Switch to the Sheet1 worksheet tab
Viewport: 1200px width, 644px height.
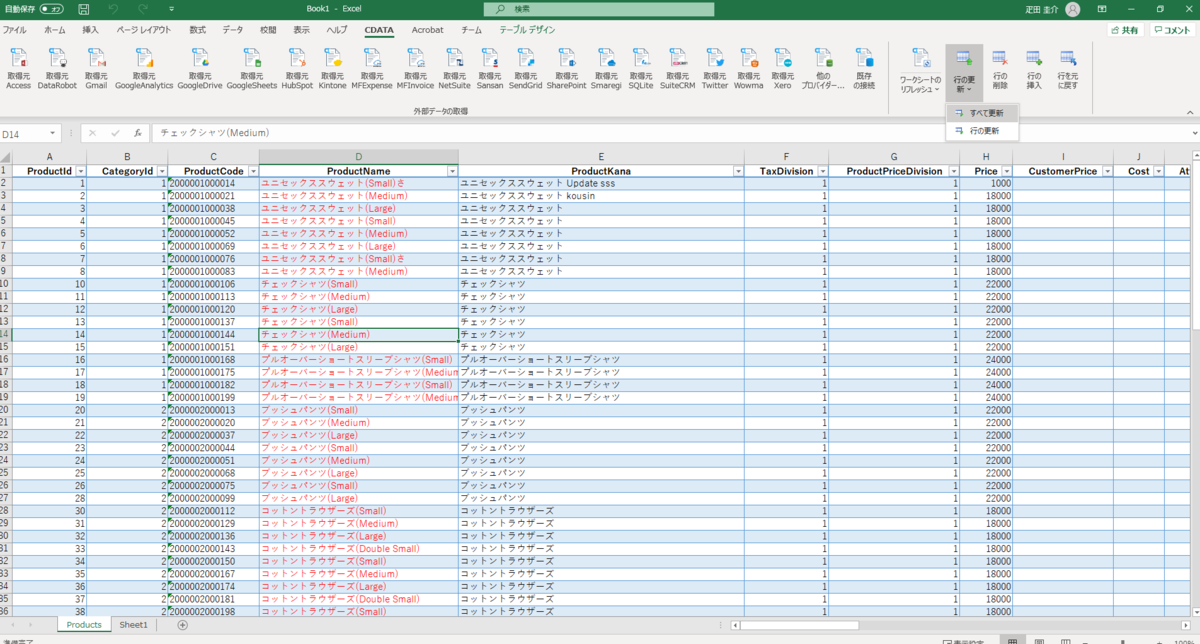pos(133,624)
